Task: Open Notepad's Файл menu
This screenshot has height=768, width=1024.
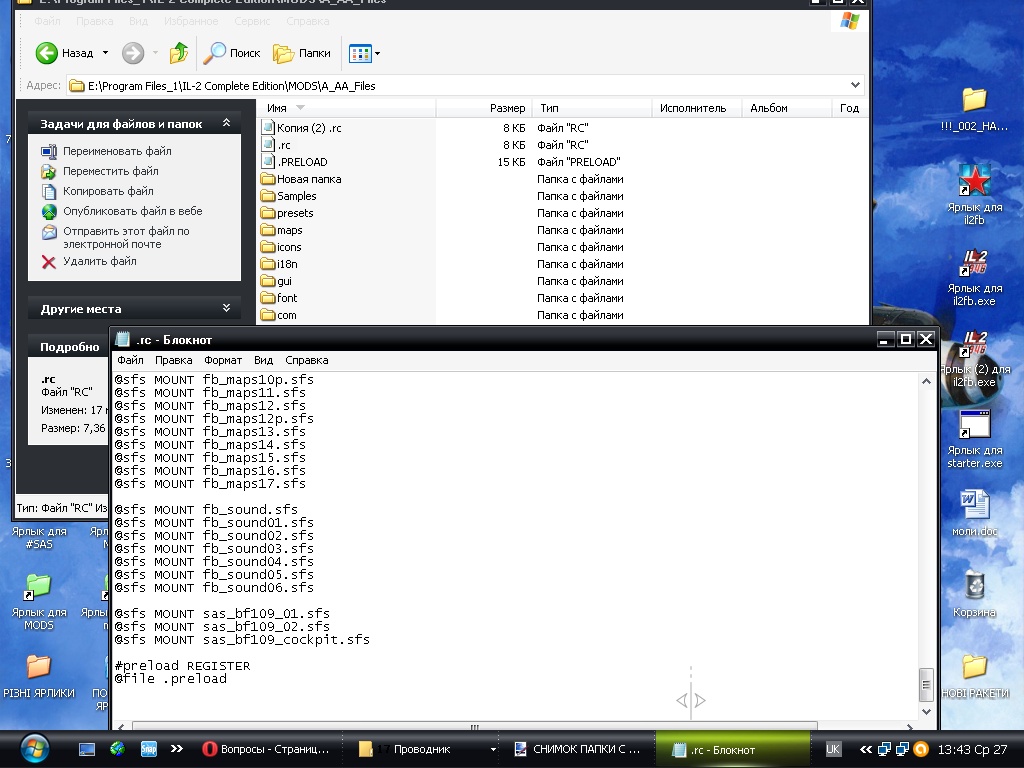Action: (x=130, y=360)
